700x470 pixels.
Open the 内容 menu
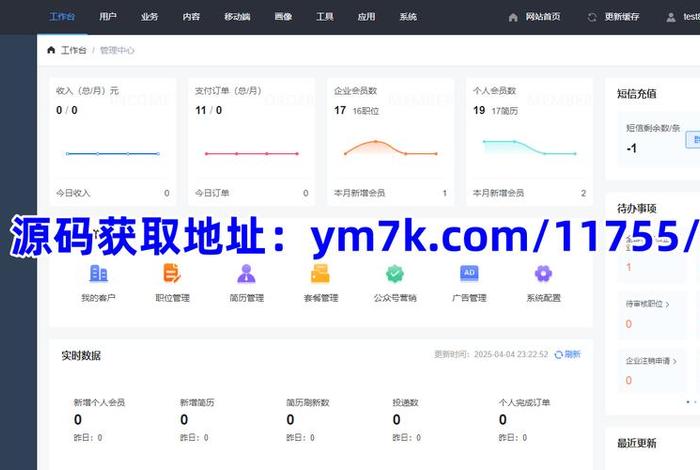191,17
